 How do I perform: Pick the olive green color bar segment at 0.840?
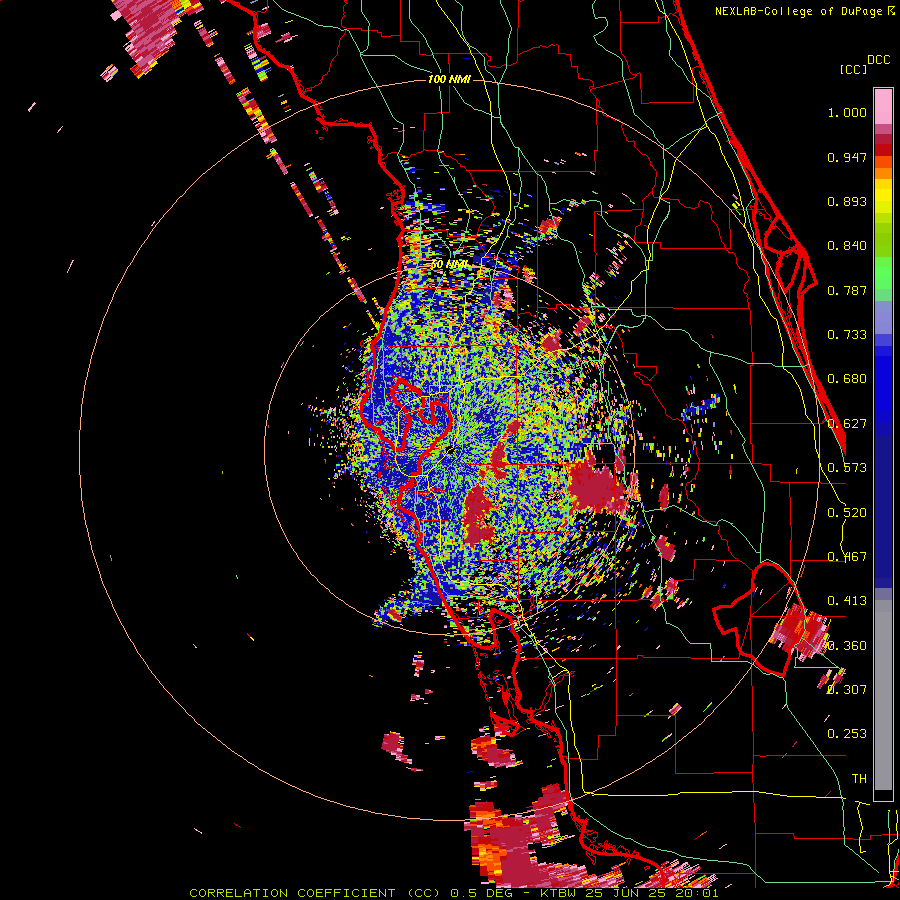pos(883,246)
